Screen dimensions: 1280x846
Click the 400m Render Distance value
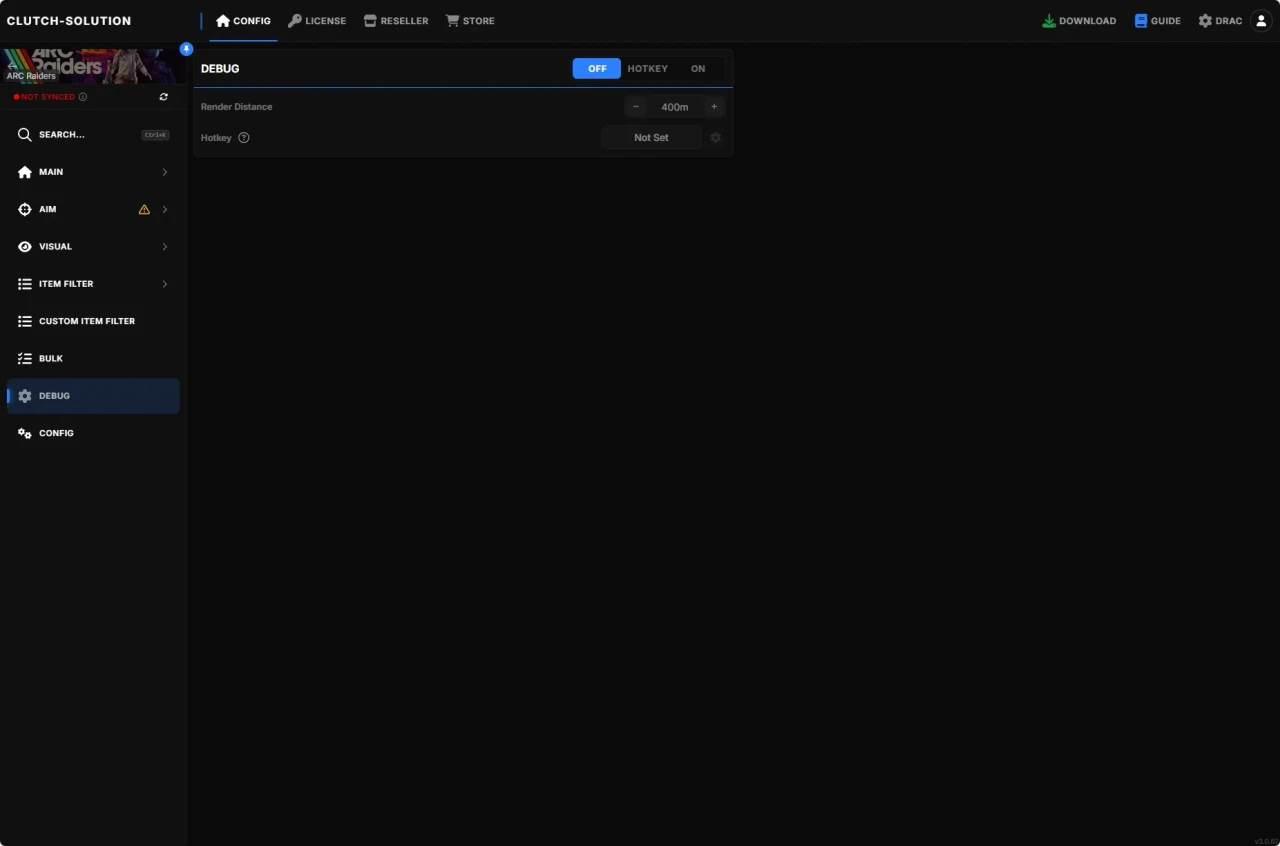pos(675,107)
